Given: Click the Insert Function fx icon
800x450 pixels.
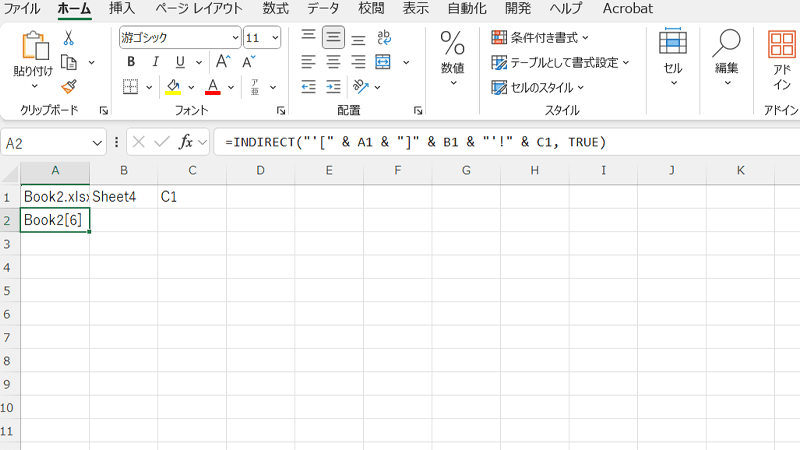Looking at the screenshot, I should pos(183,142).
